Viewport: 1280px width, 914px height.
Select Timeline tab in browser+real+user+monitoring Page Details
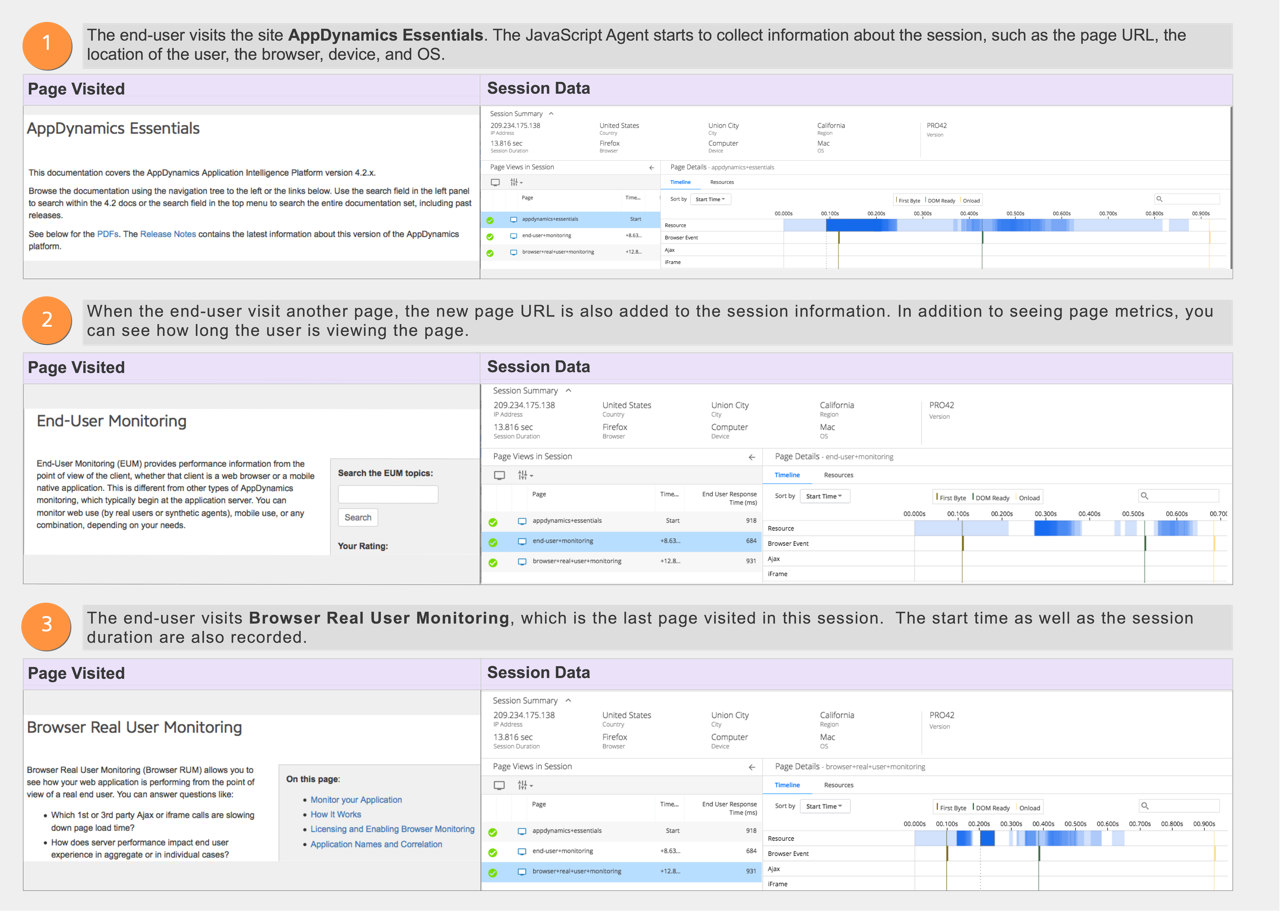[x=787, y=786]
